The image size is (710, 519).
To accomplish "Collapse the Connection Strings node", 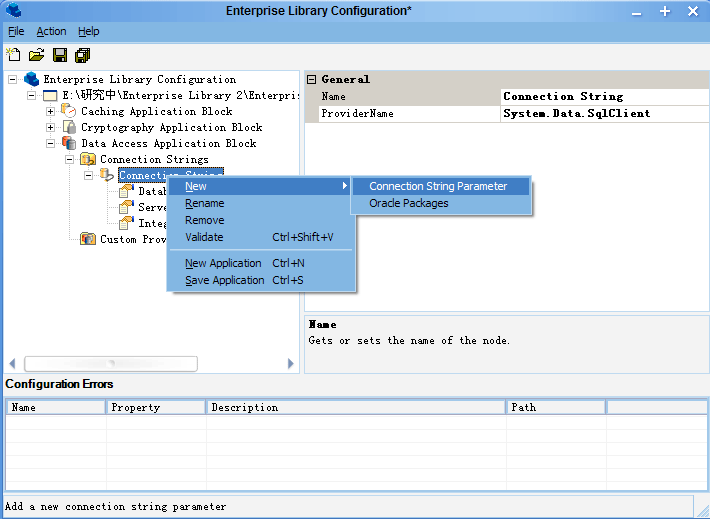I will click(69, 159).
